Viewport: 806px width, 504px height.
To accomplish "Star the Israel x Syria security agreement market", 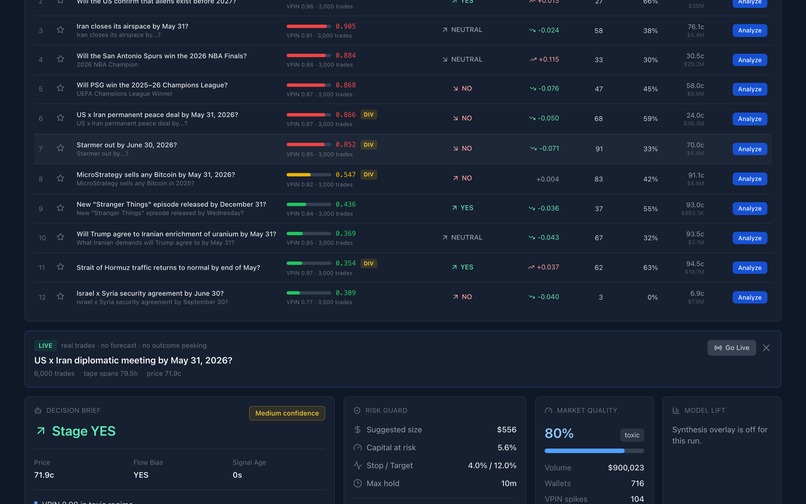I will click(x=61, y=297).
